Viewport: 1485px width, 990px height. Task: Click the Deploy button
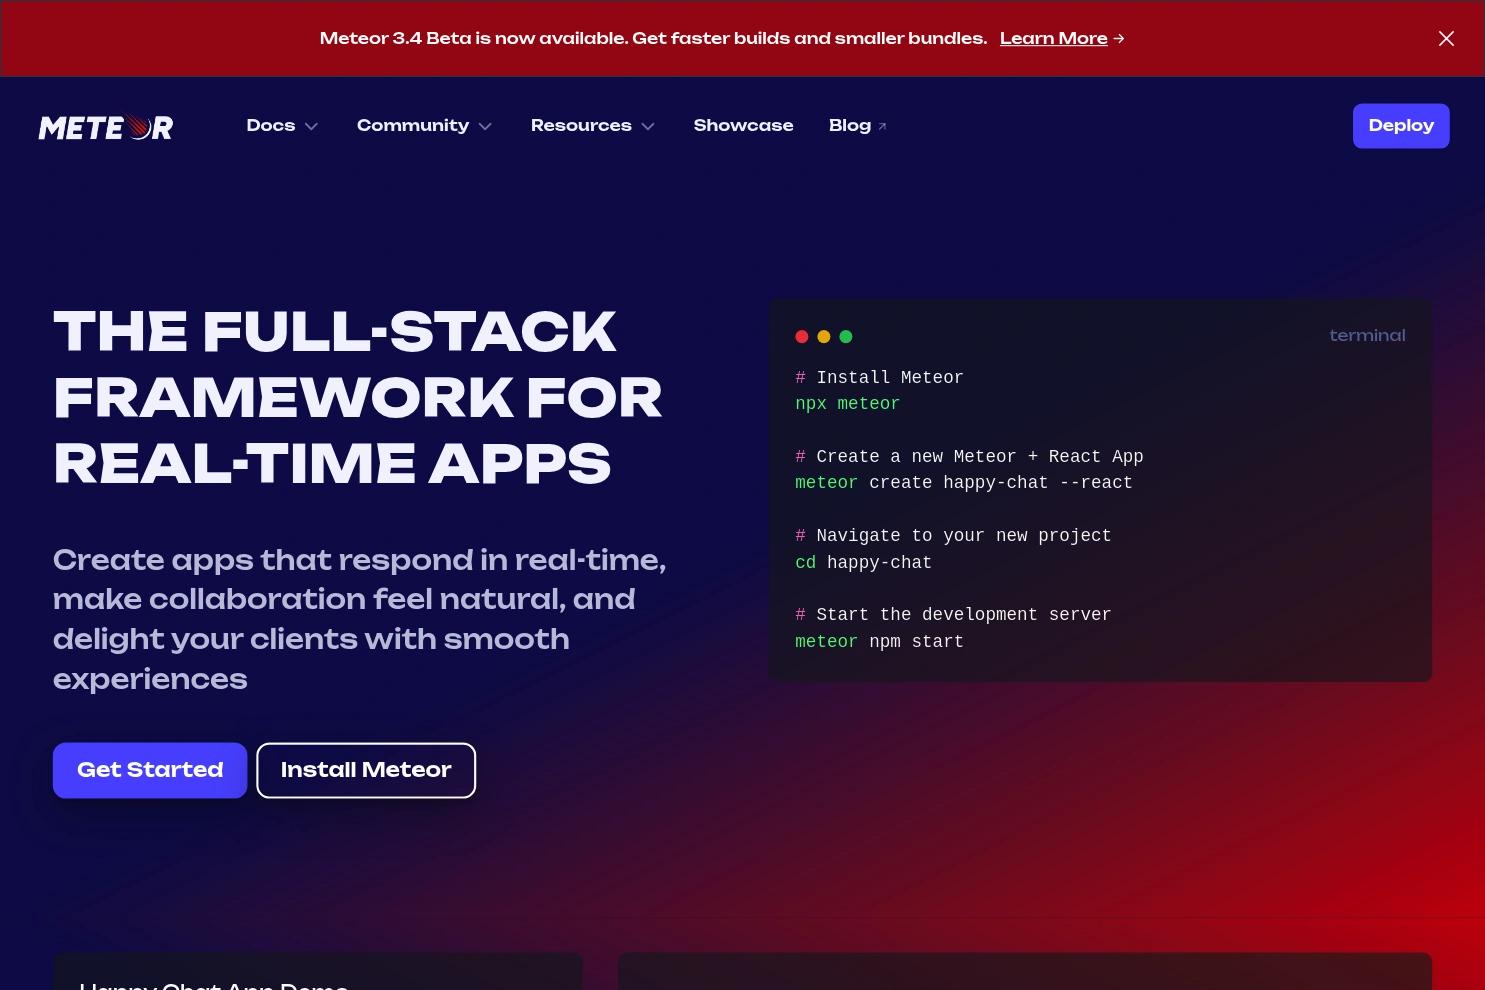point(1401,126)
